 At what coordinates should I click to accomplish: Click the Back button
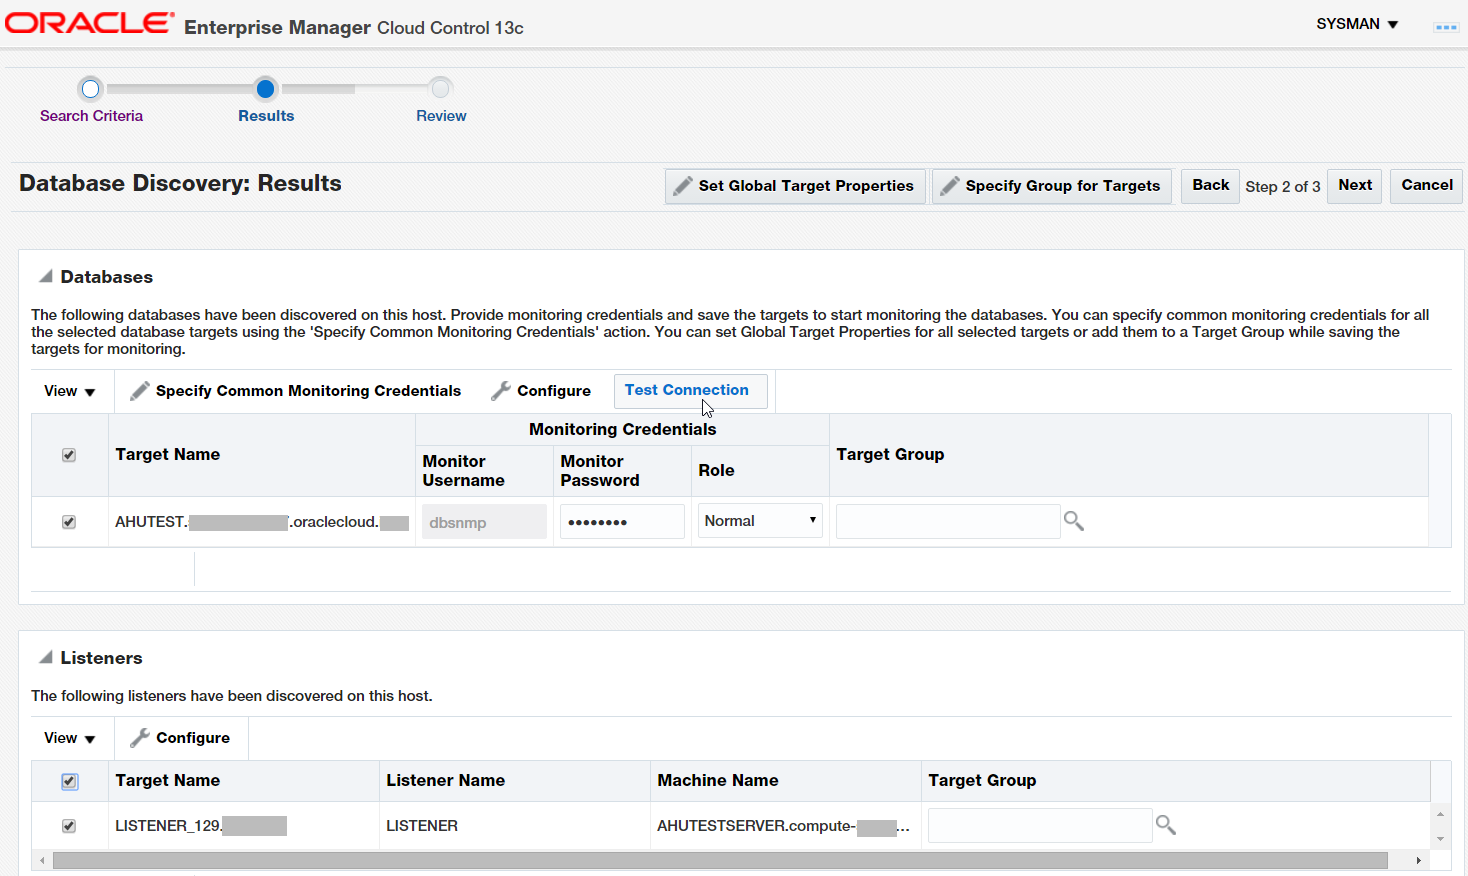point(1210,185)
